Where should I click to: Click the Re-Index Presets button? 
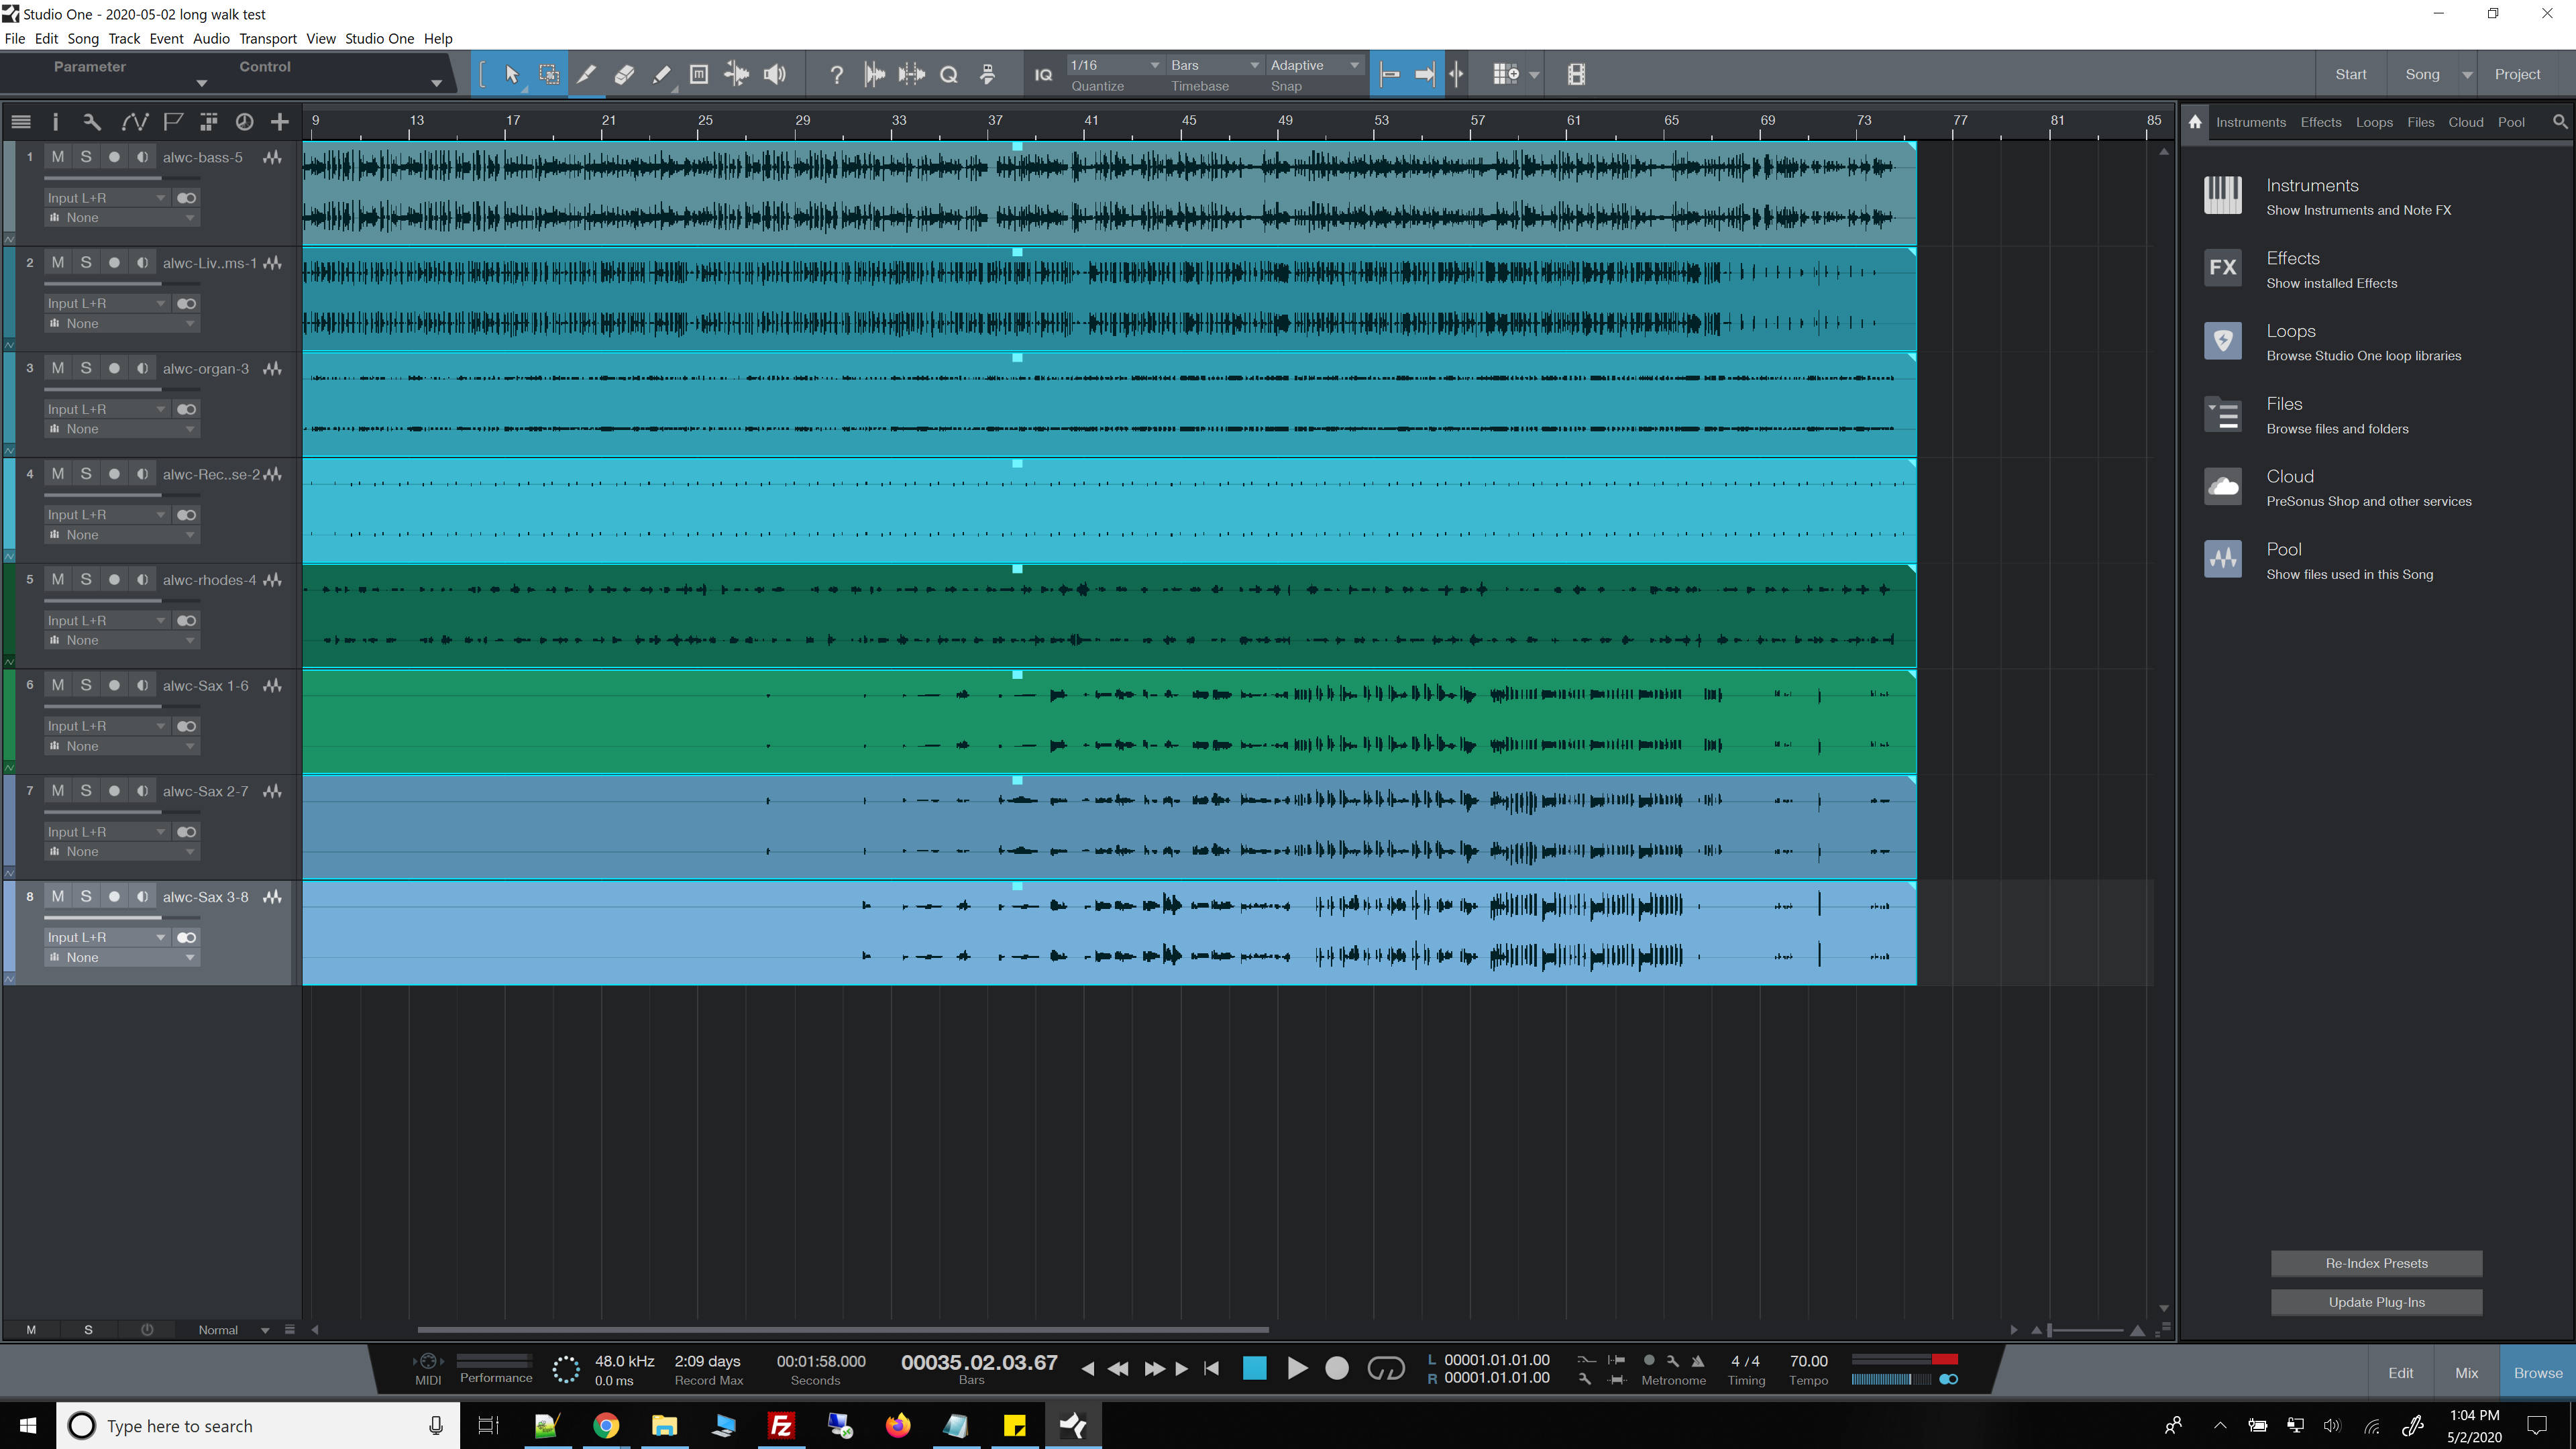point(2376,1263)
